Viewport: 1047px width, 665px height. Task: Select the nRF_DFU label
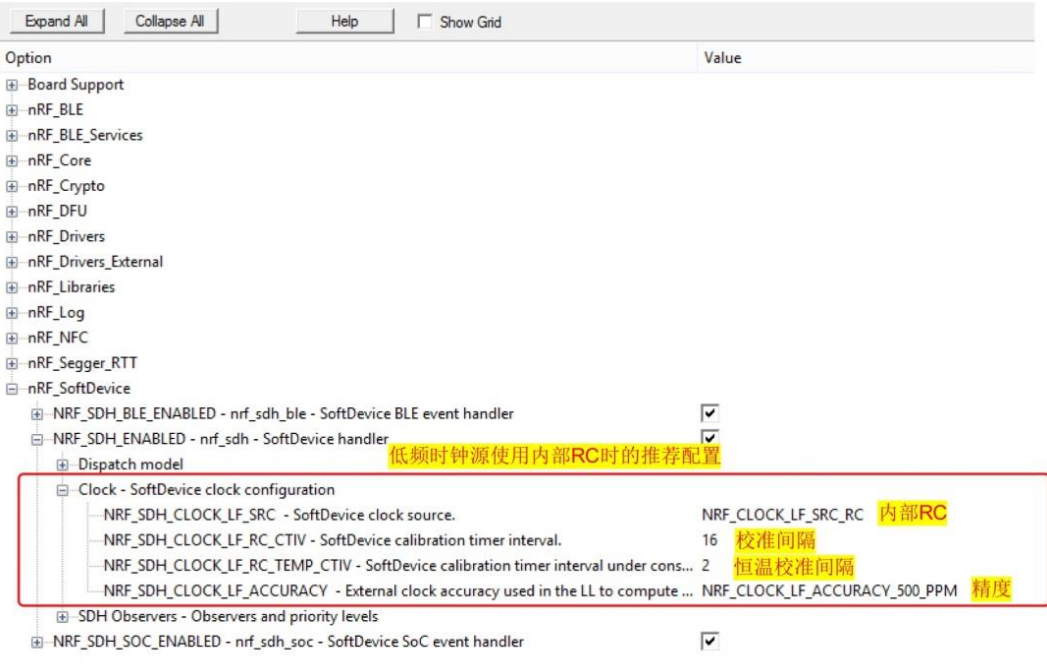coord(57,211)
